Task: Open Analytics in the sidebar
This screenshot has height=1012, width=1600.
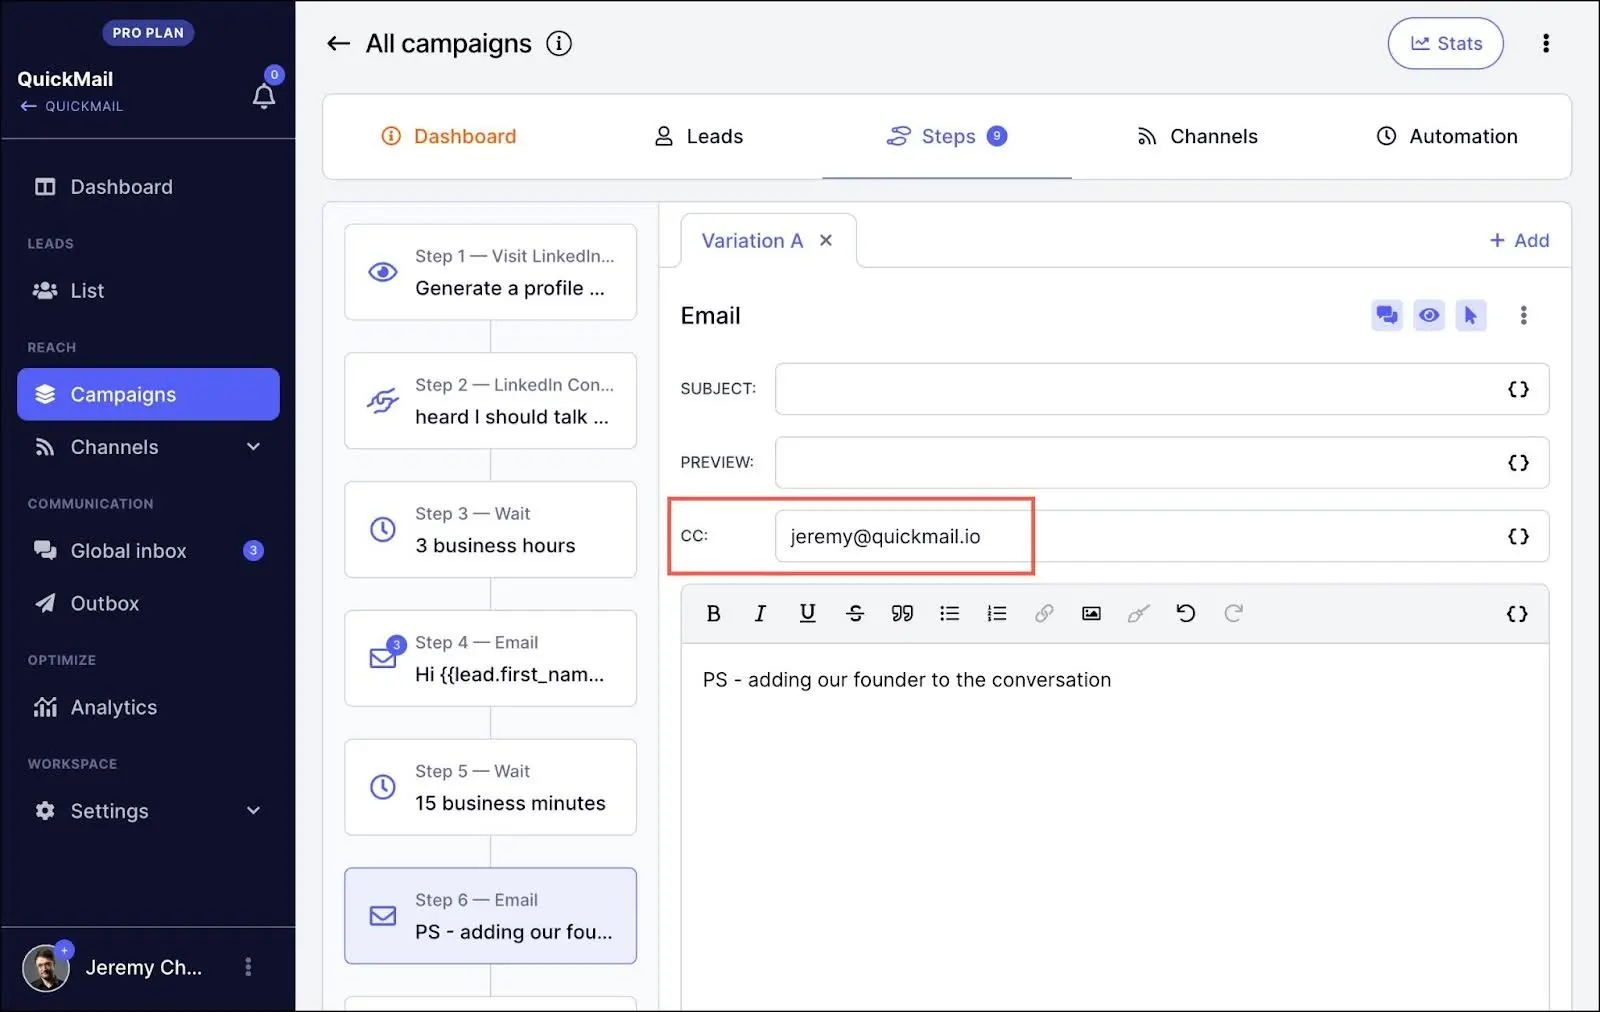Action: 148,707
